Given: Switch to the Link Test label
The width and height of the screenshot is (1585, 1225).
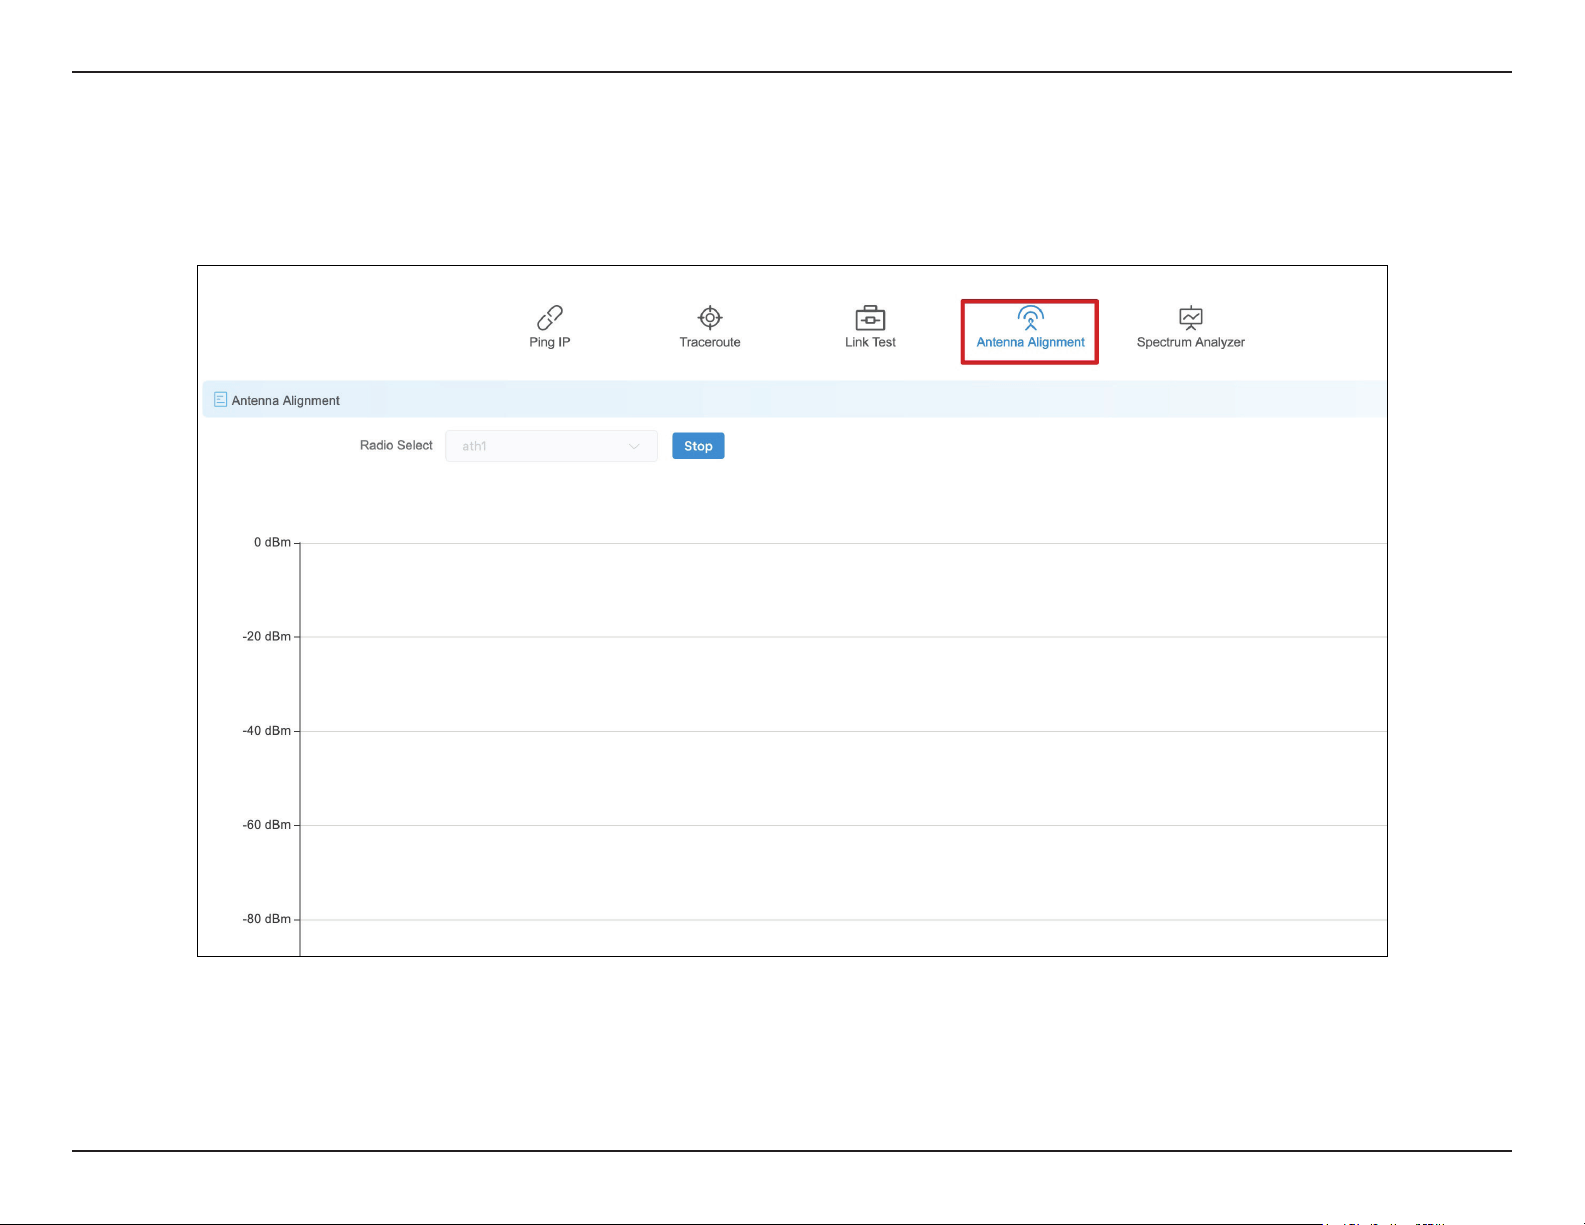Looking at the screenshot, I should tap(870, 342).
